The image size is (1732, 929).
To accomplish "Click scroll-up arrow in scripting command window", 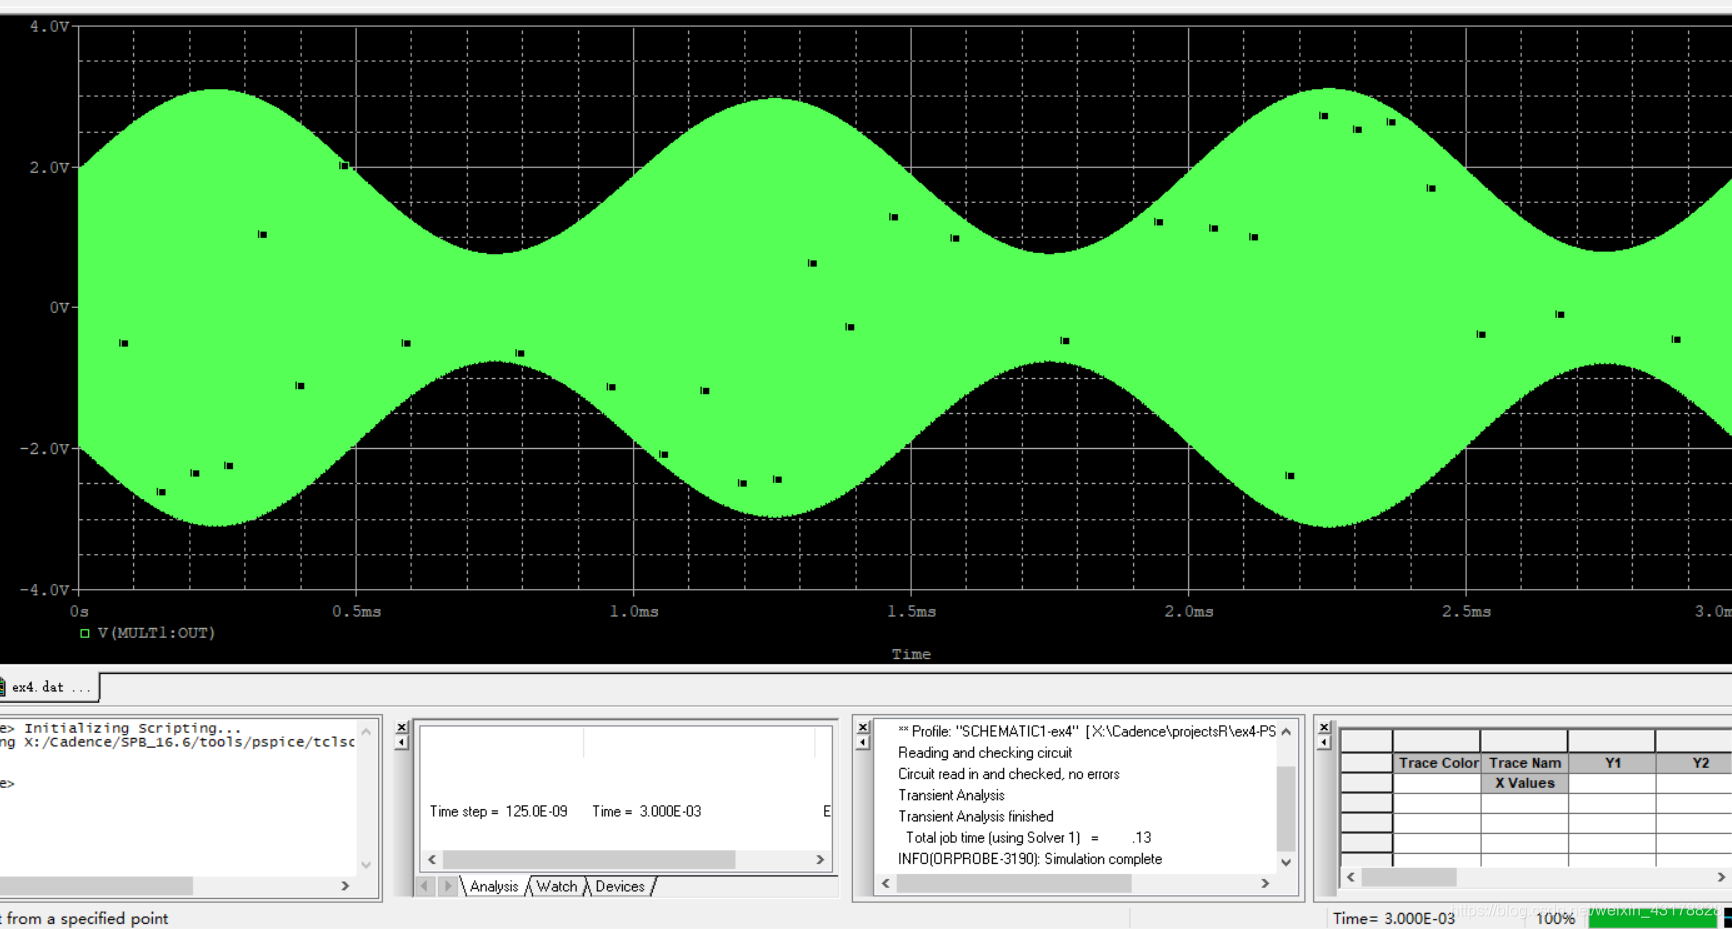I will (x=366, y=732).
